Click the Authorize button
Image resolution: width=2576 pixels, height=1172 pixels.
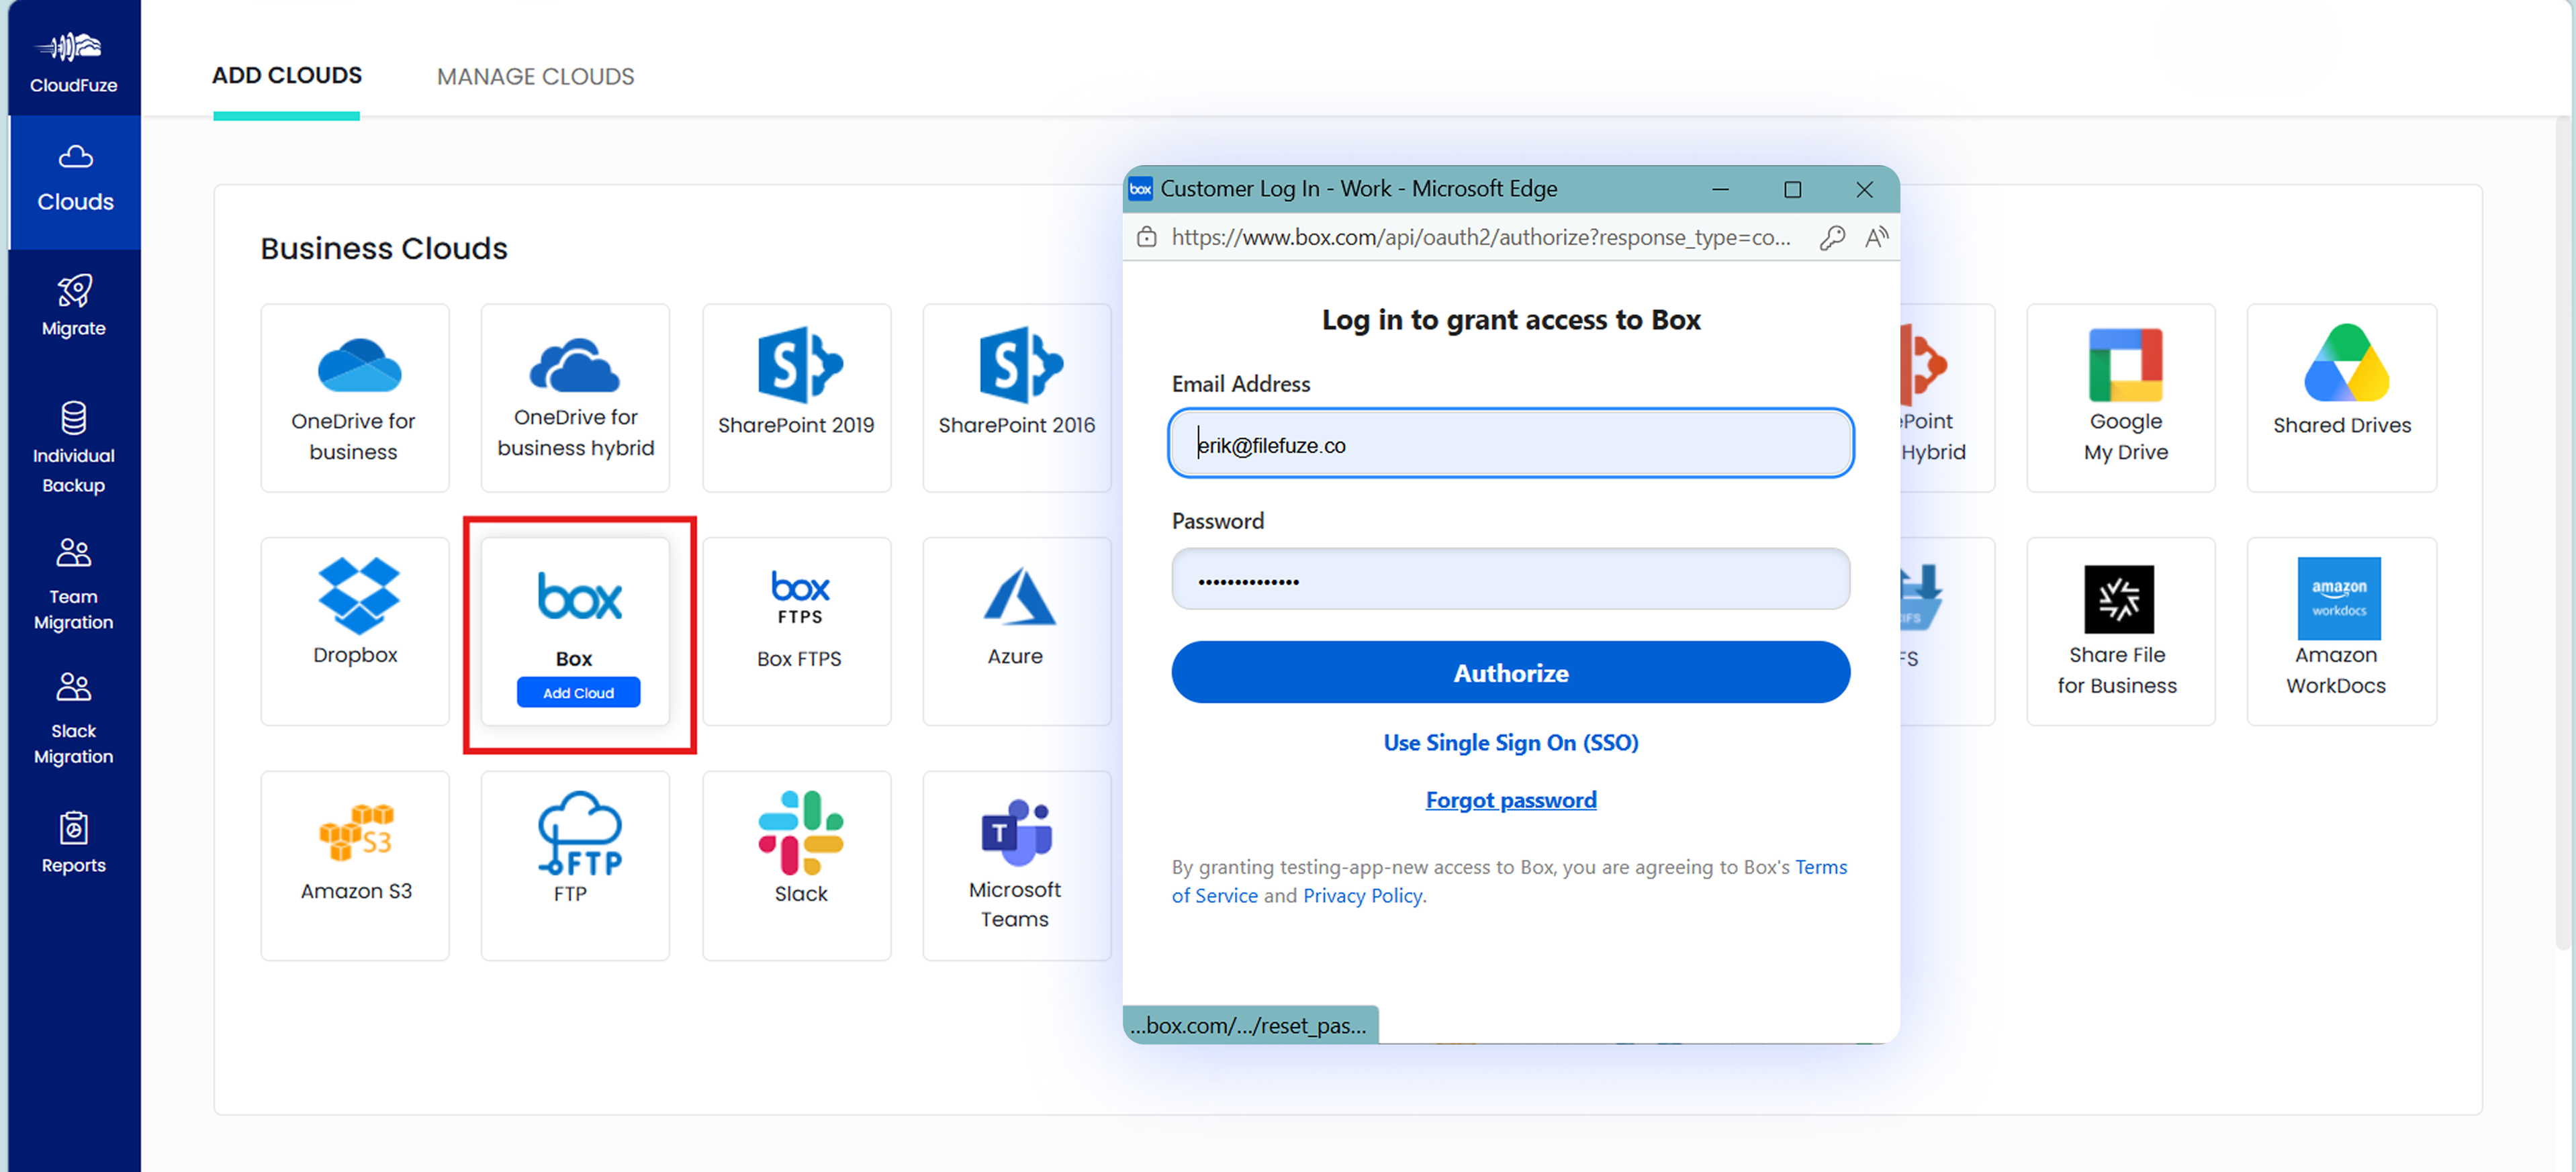pos(1510,672)
